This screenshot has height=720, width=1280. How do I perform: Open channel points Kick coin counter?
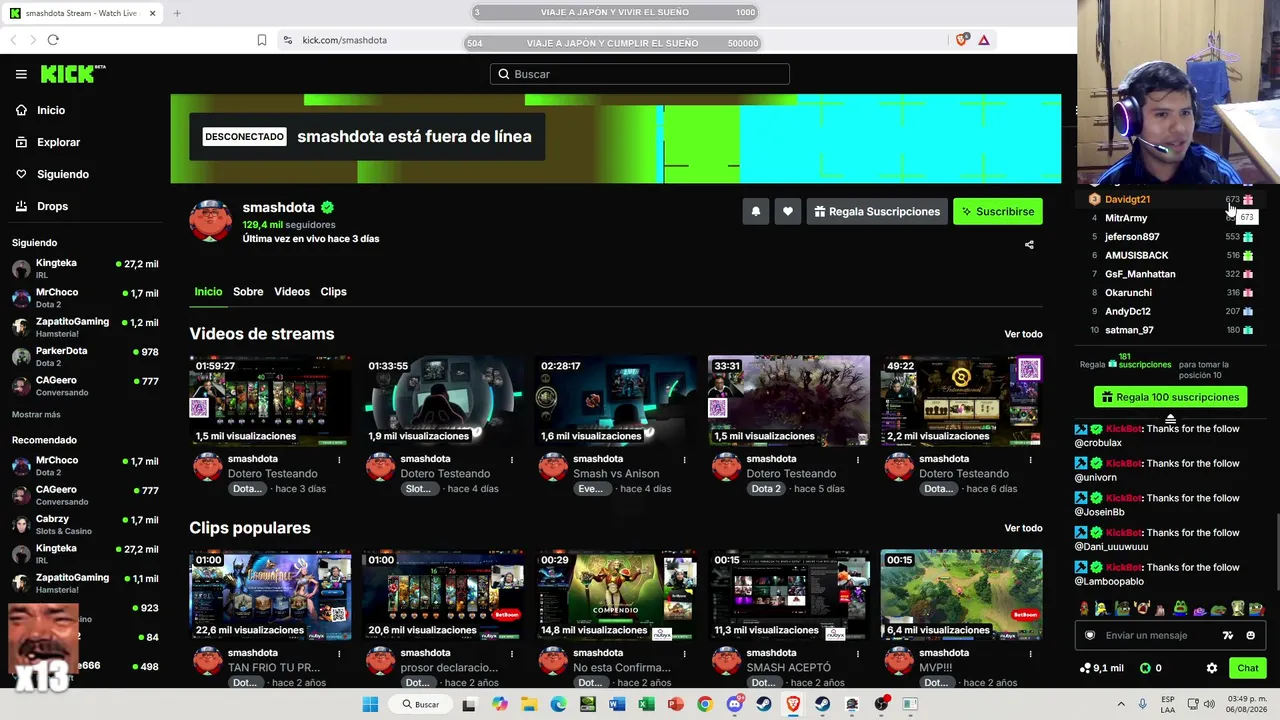point(1151,668)
